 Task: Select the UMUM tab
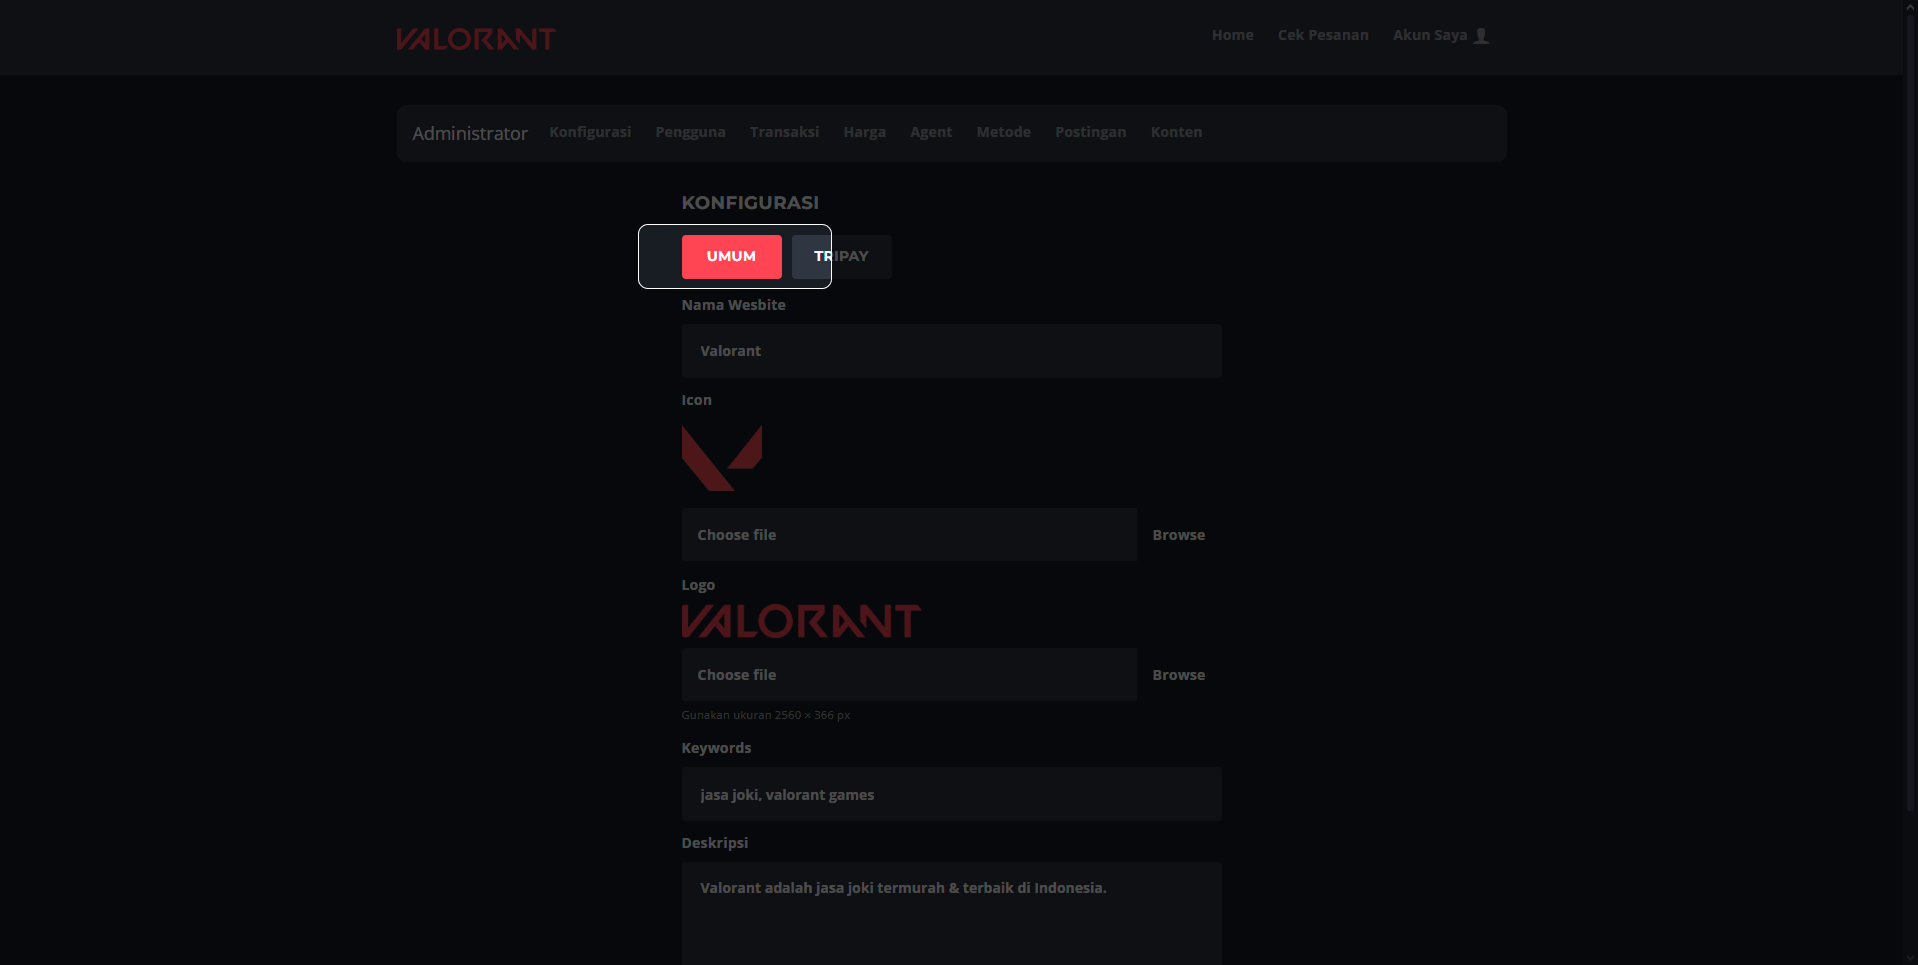[x=731, y=257]
